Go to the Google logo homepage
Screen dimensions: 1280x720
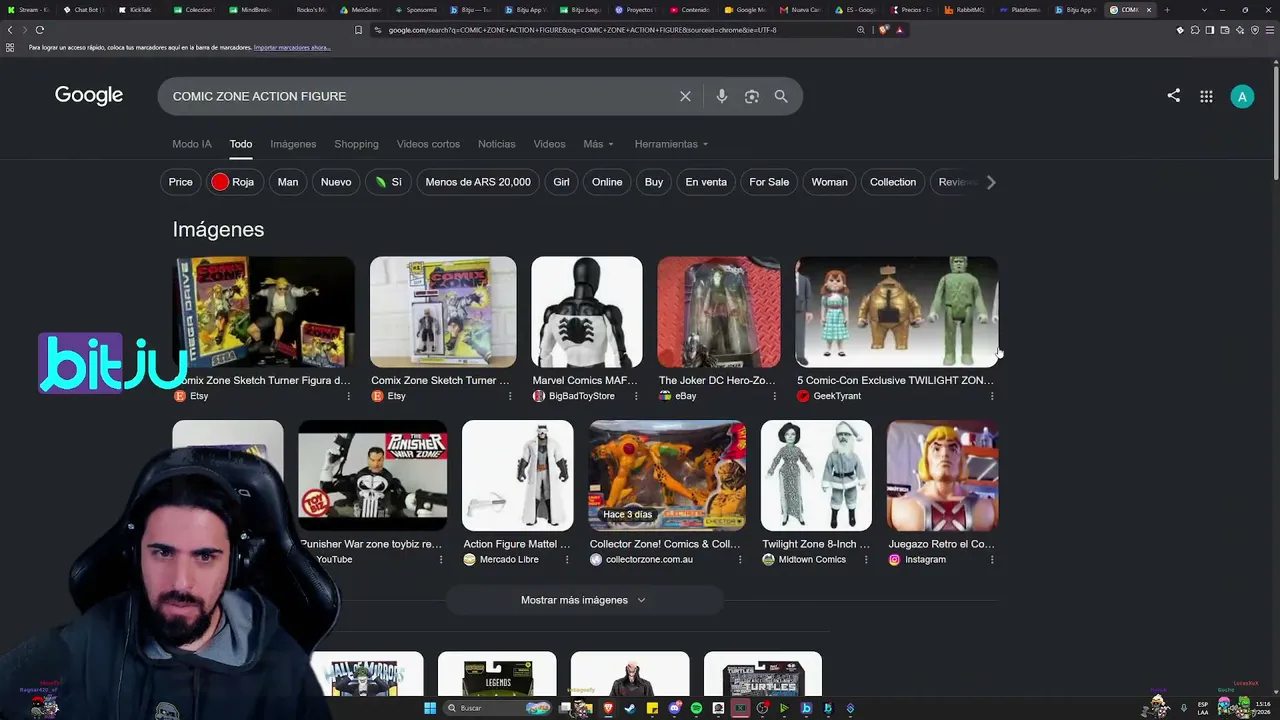tap(89, 95)
